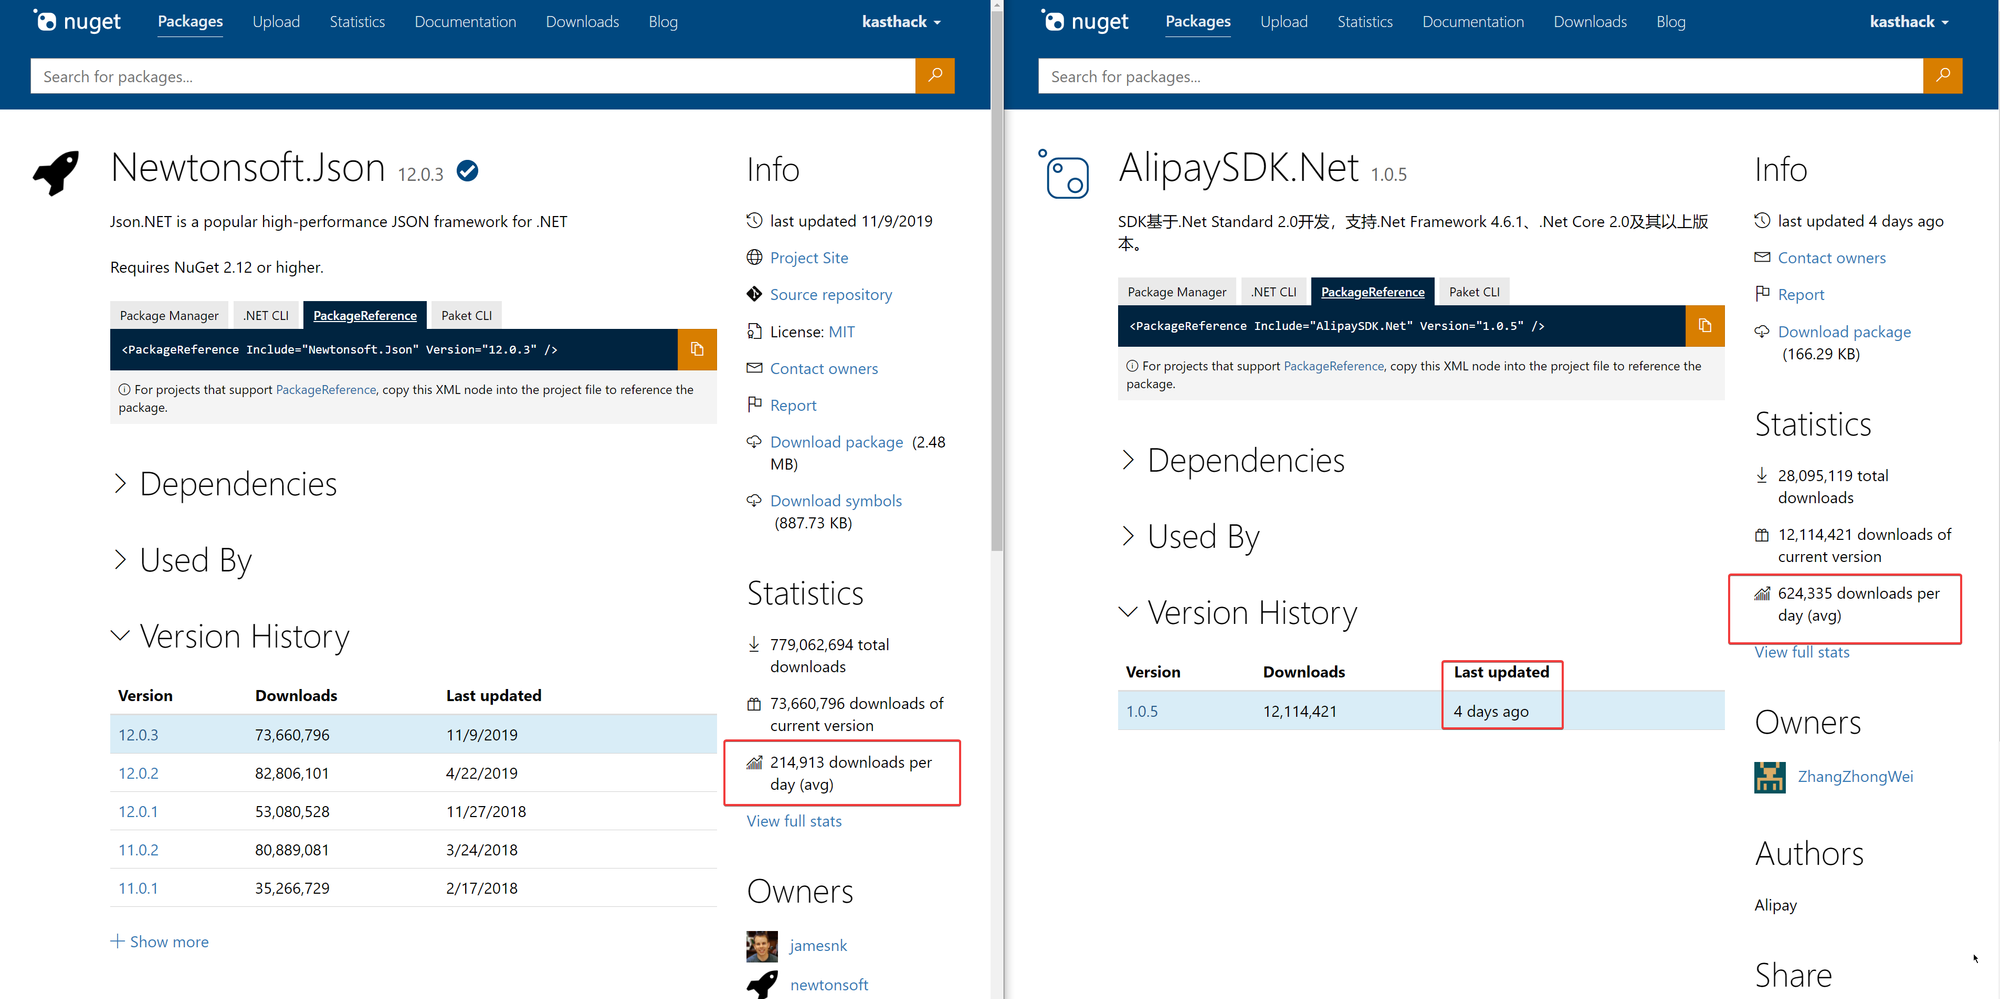Focus search packages field in left window
Image resolution: width=2000 pixels, height=999 pixels.
click(473, 76)
